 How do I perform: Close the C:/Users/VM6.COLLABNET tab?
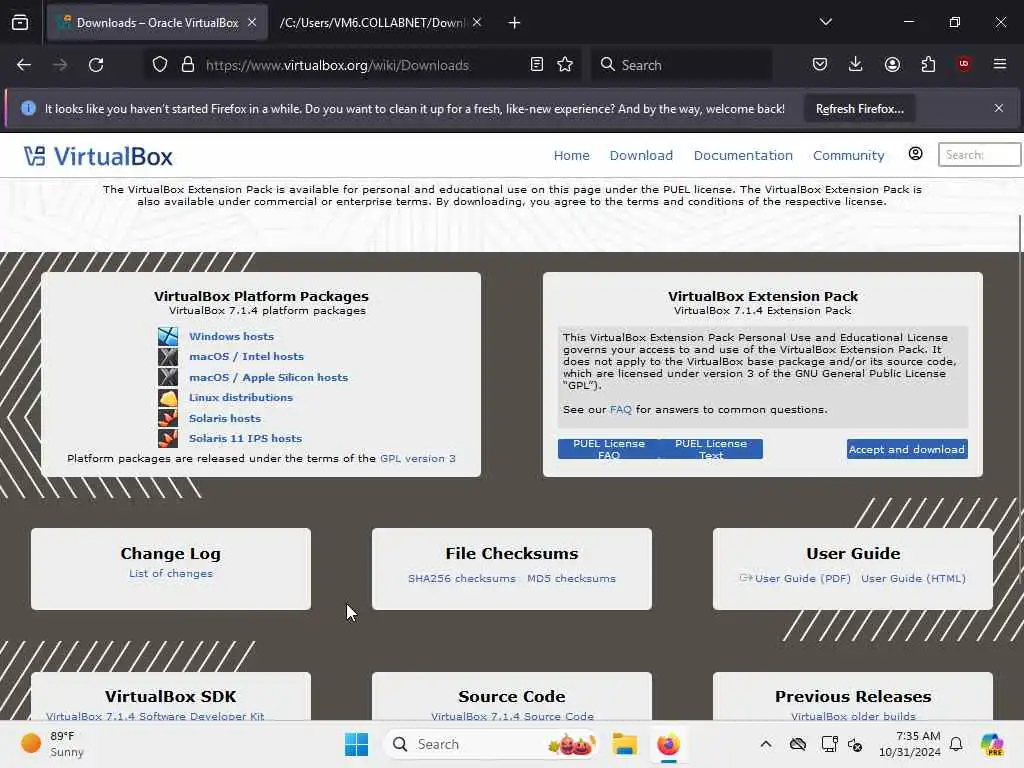pos(477,23)
